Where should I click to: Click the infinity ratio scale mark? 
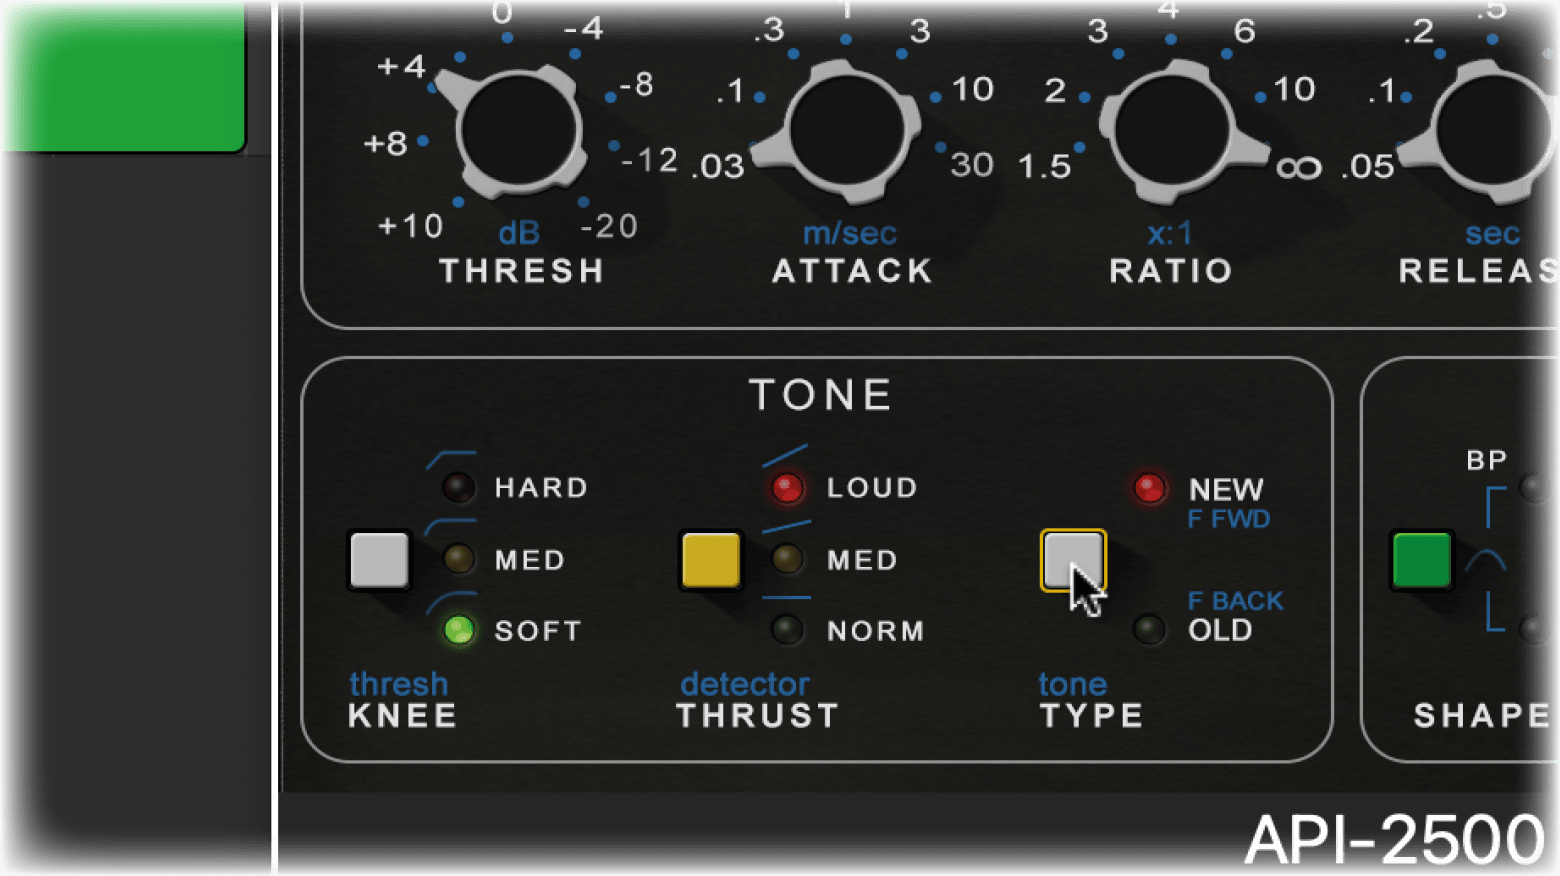(1299, 168)
